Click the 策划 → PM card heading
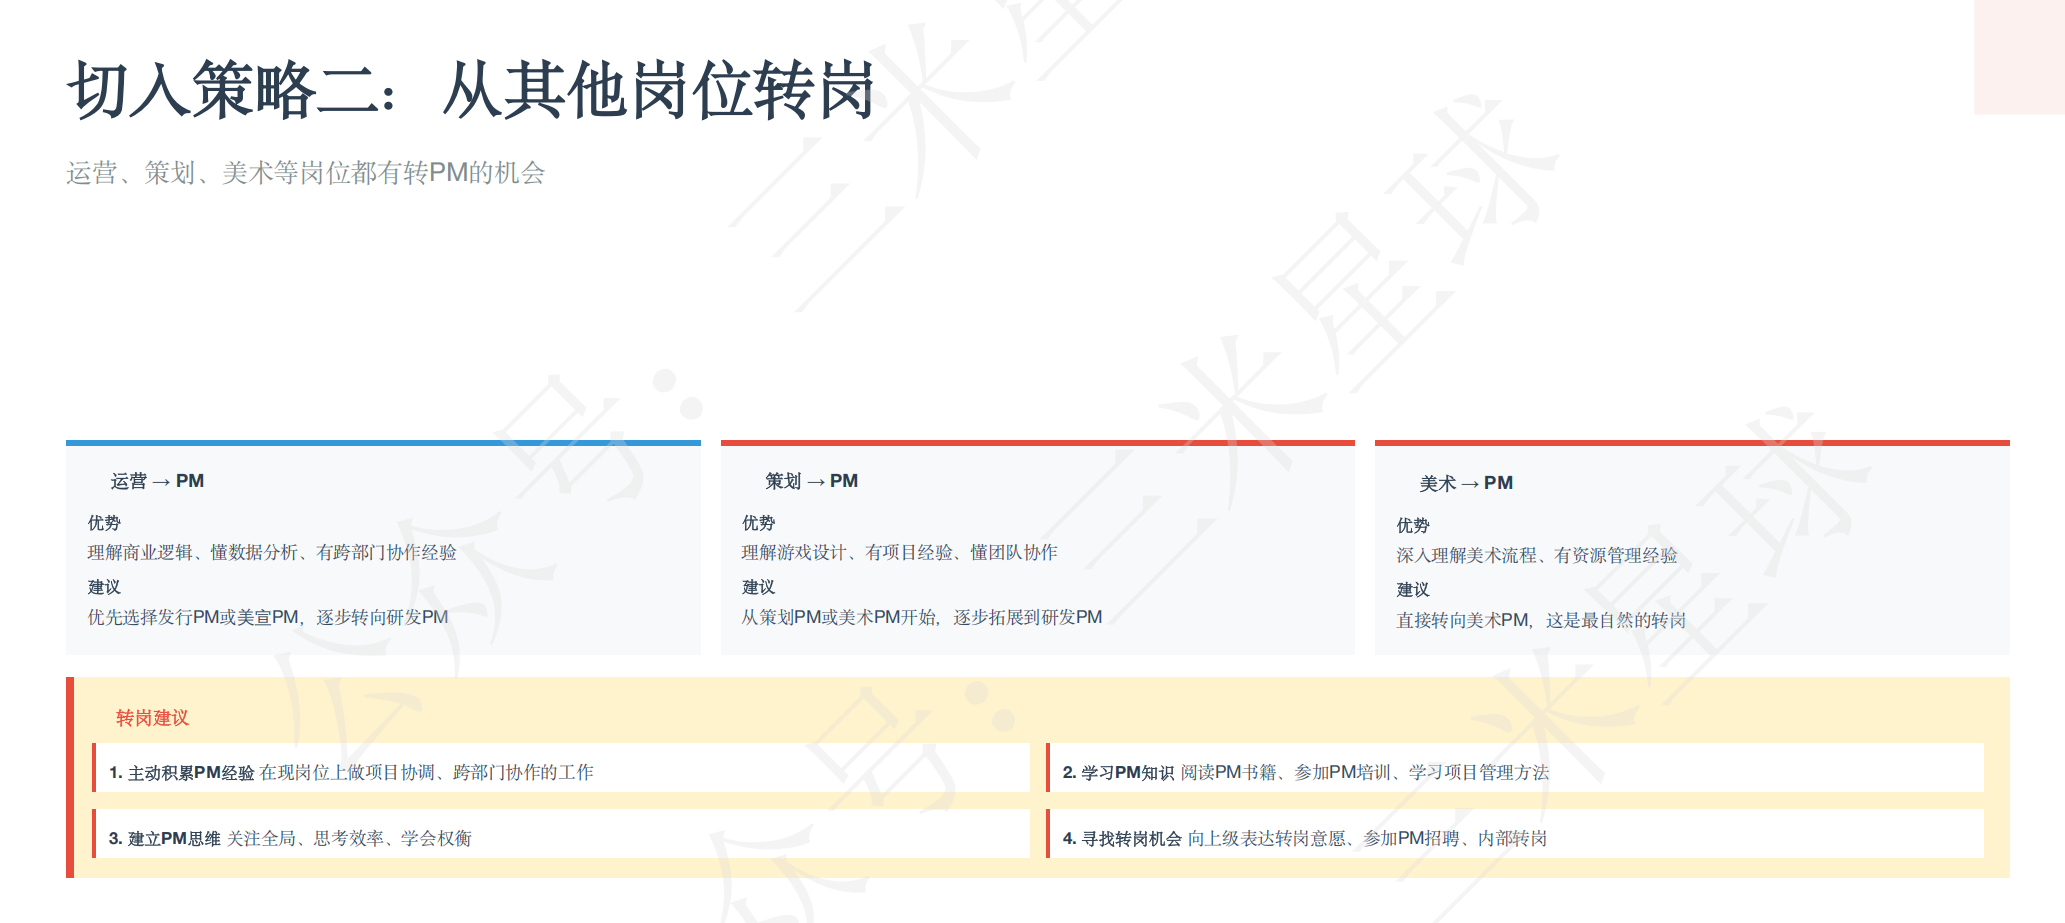The width and height of the screenshot is (2065, 923). click(811, 481)
